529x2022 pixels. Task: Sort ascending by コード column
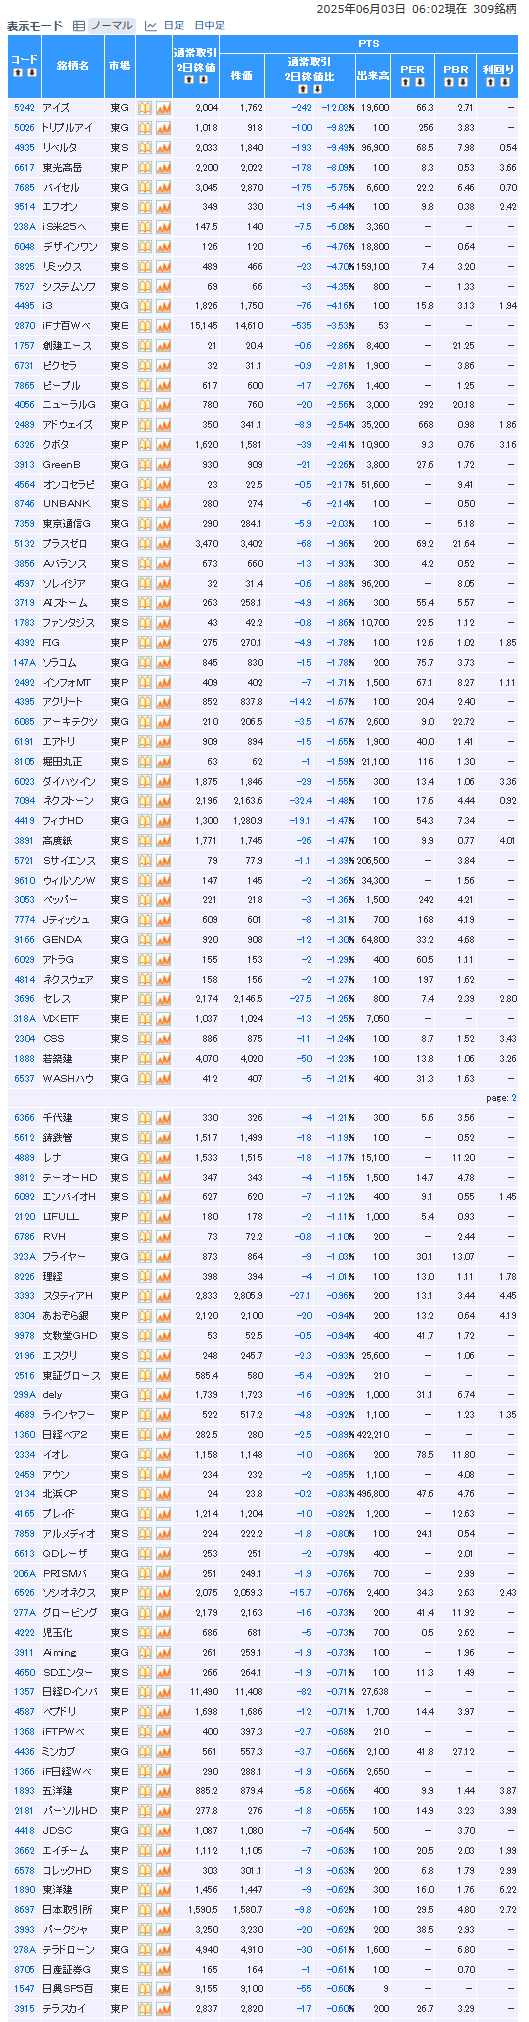pyautogui.click(x=17, y=73)
